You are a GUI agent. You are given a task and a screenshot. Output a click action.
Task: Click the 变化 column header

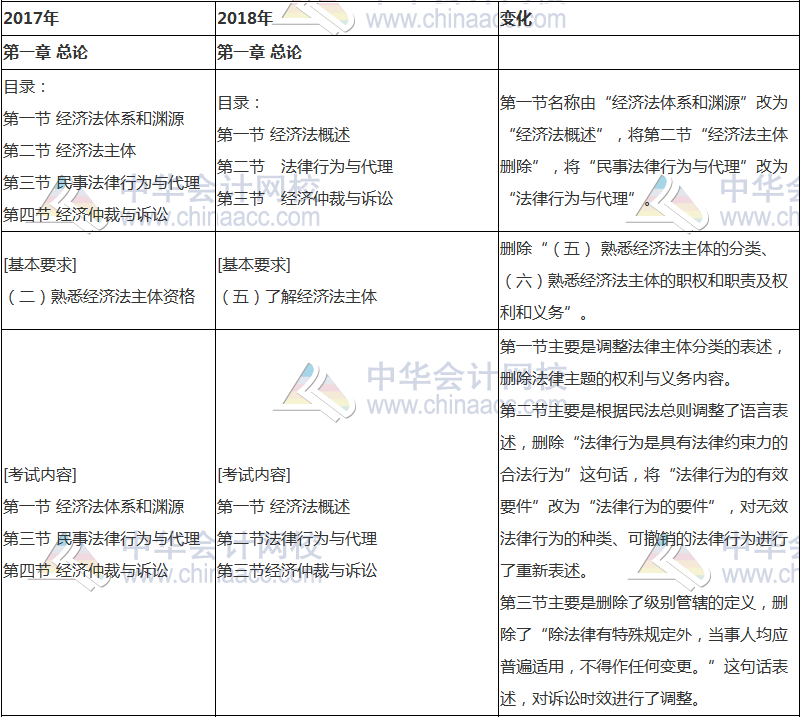click(510, 16)
